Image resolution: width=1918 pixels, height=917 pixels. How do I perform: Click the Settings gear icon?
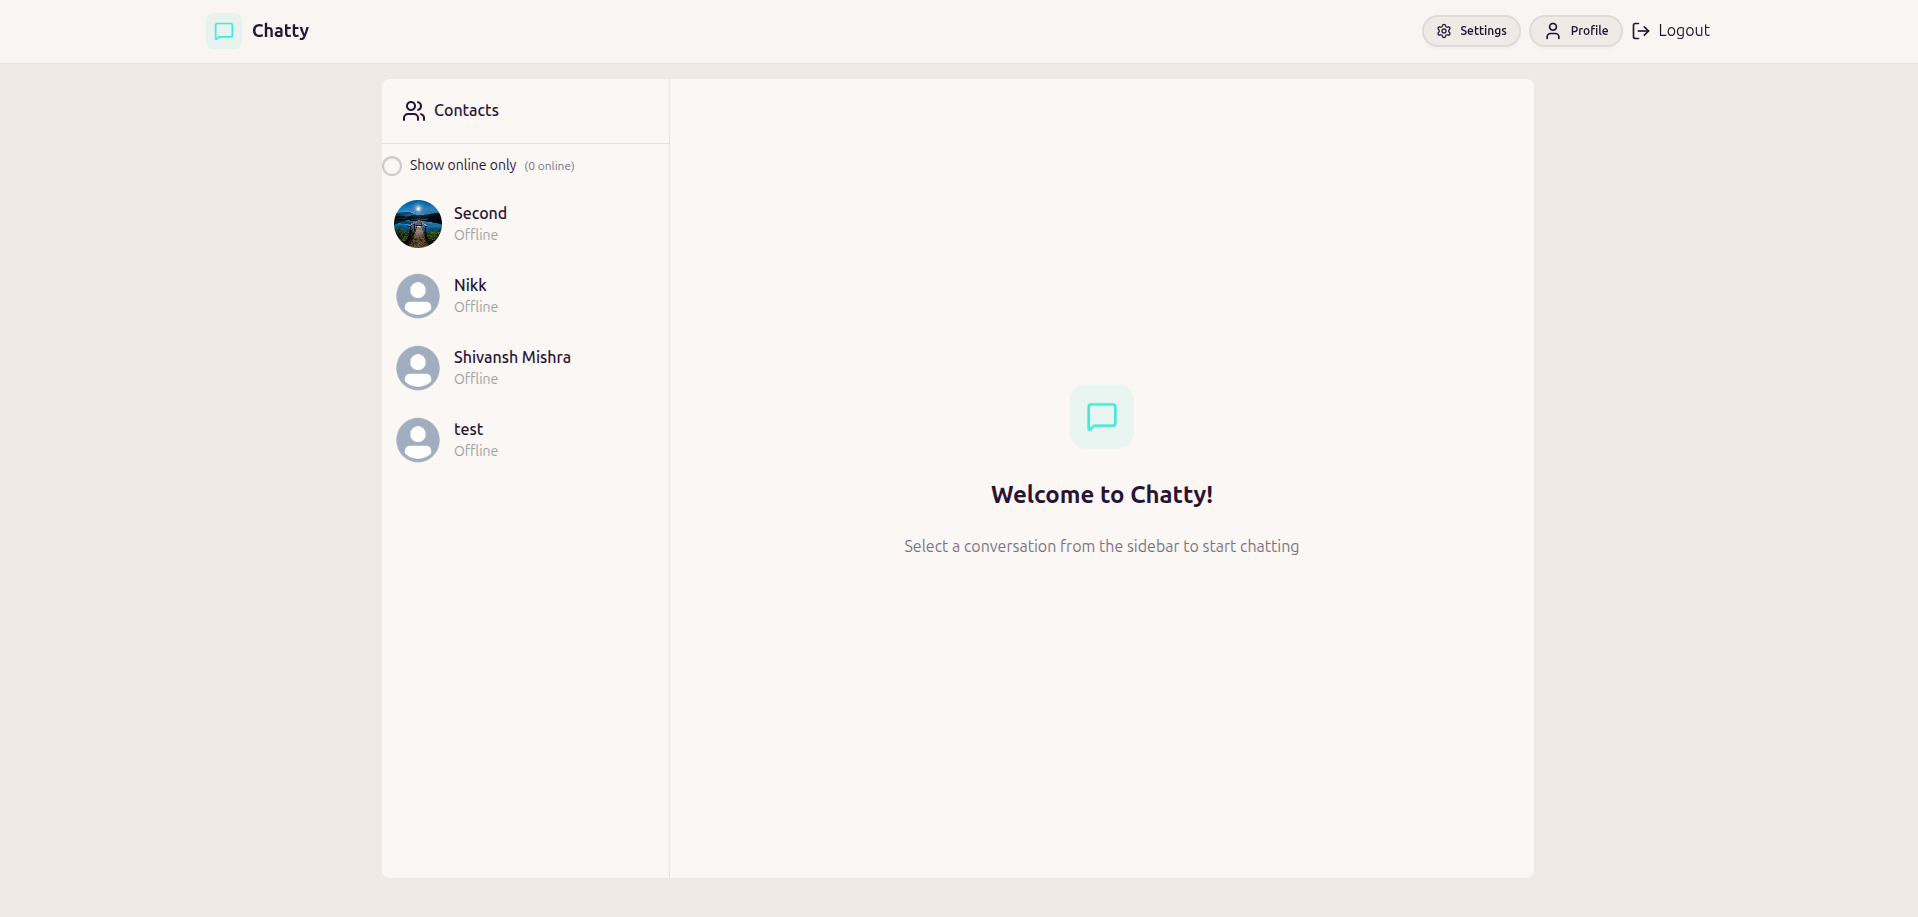[1443, 31]
